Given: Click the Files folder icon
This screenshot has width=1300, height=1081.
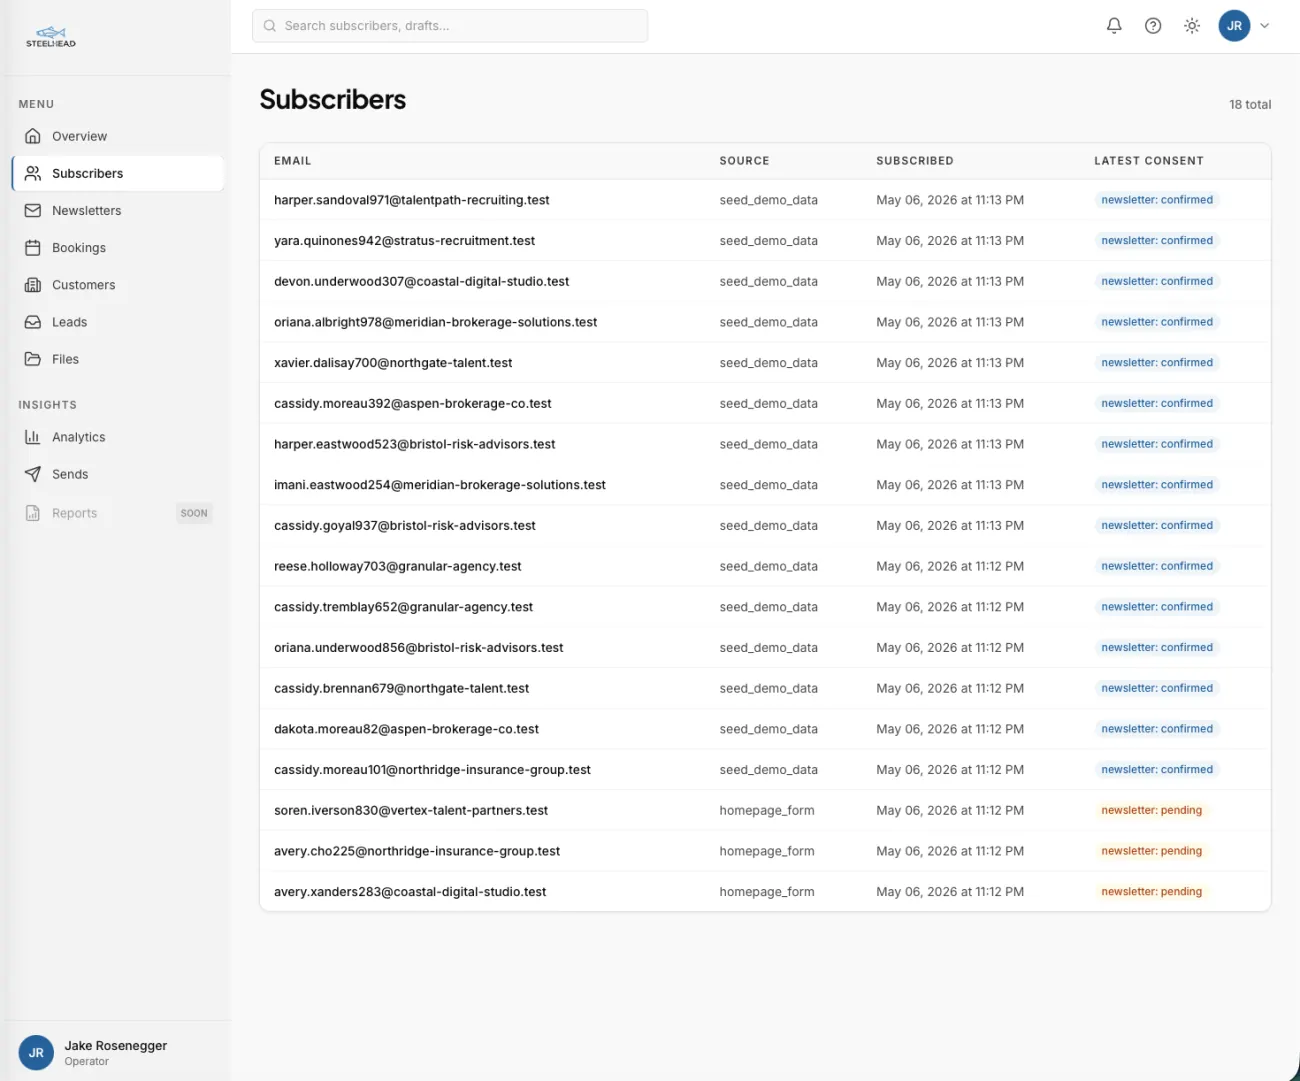Looking at the screenshot, I should pyautogui.click(x=33, y=359).
